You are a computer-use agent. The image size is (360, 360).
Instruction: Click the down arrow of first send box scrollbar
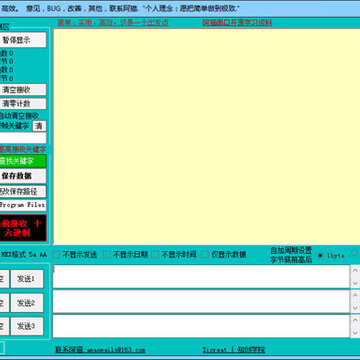point(355,283)
